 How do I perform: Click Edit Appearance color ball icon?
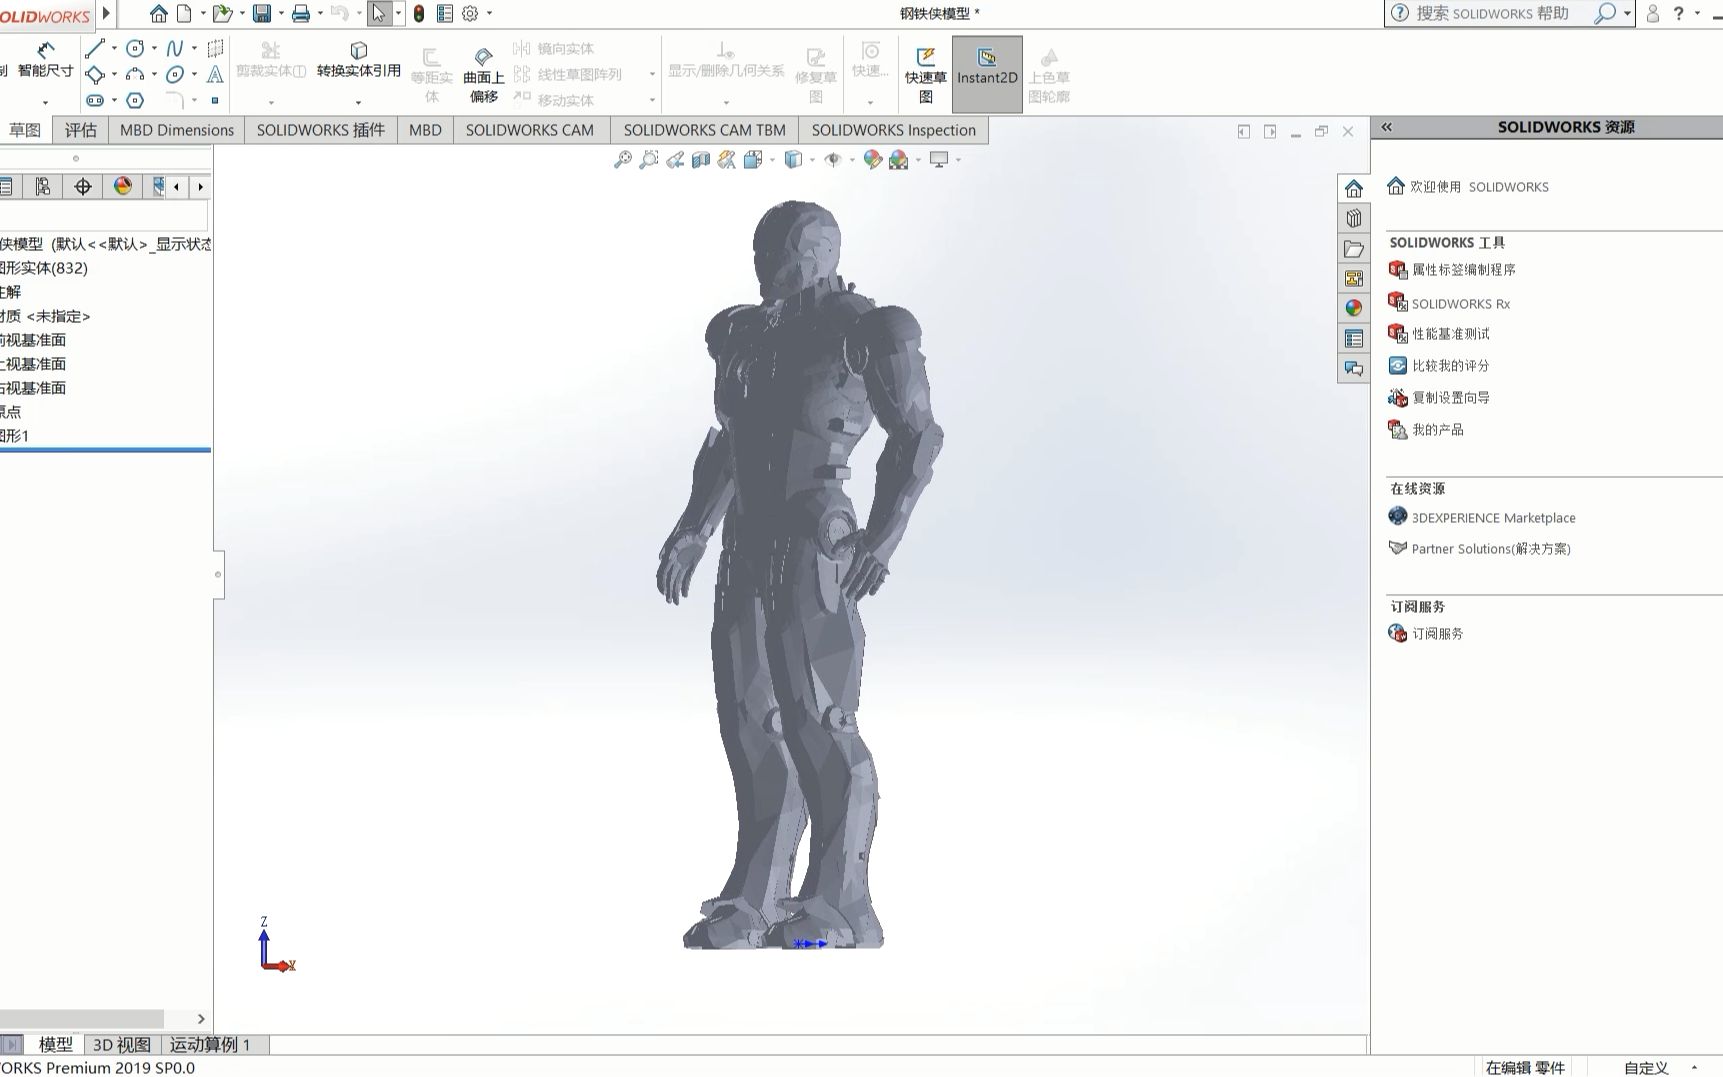click(x=872, y=159)
